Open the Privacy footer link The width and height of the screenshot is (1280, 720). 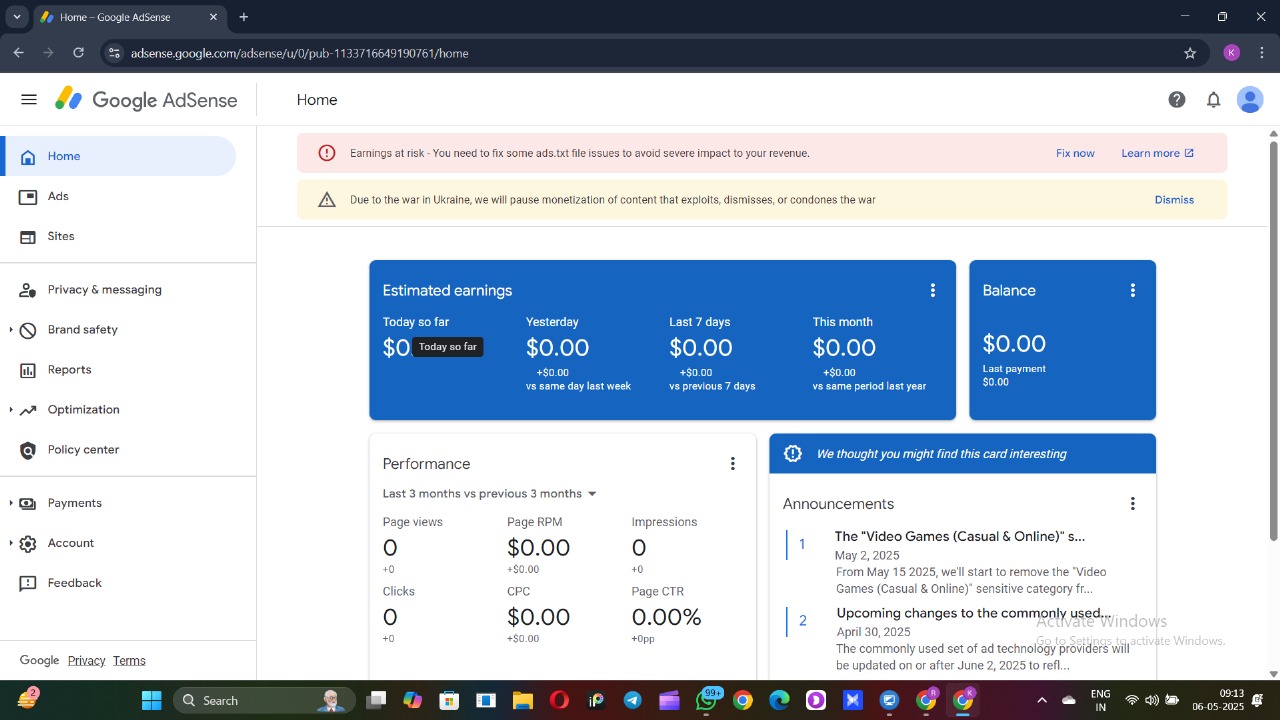(x=86, y=660)
